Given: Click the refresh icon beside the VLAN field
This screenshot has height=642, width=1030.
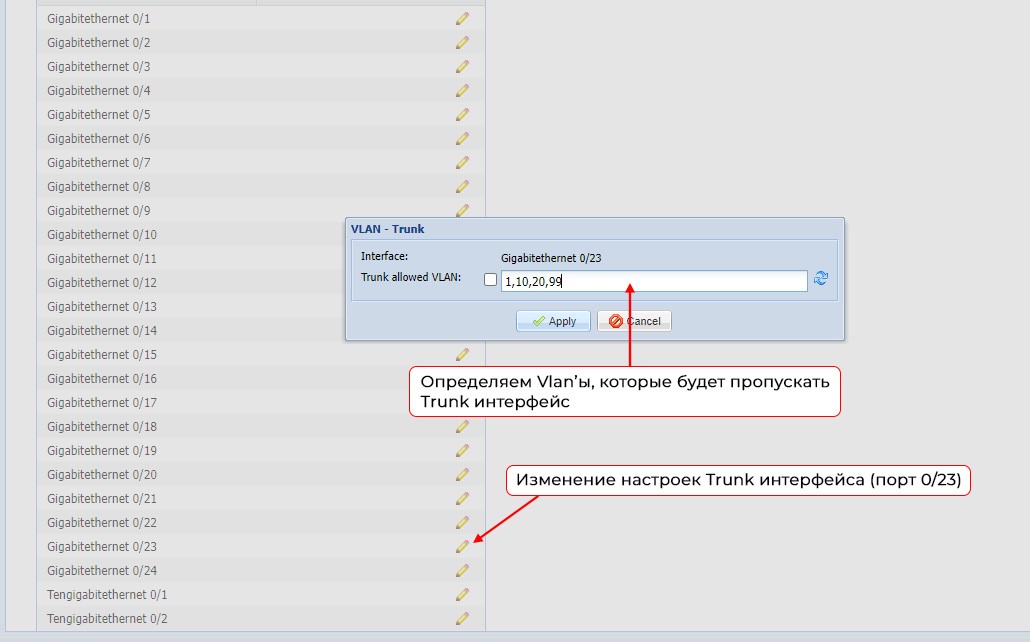Looking at the screenshot, I should click(820, 281).
